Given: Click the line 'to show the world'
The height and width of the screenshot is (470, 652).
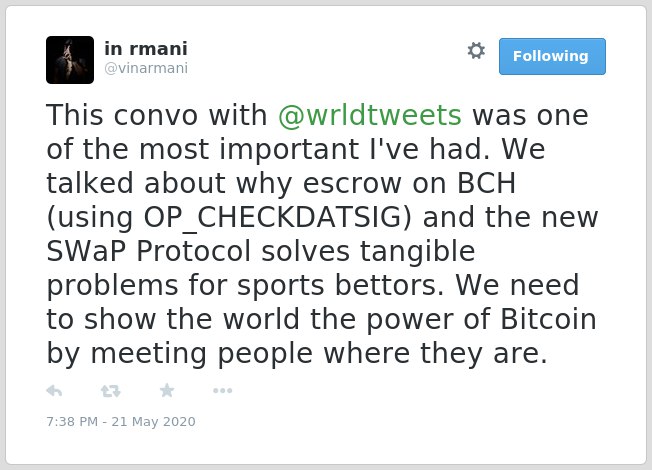Looking at the screenshot, I should tap(321, 320).
